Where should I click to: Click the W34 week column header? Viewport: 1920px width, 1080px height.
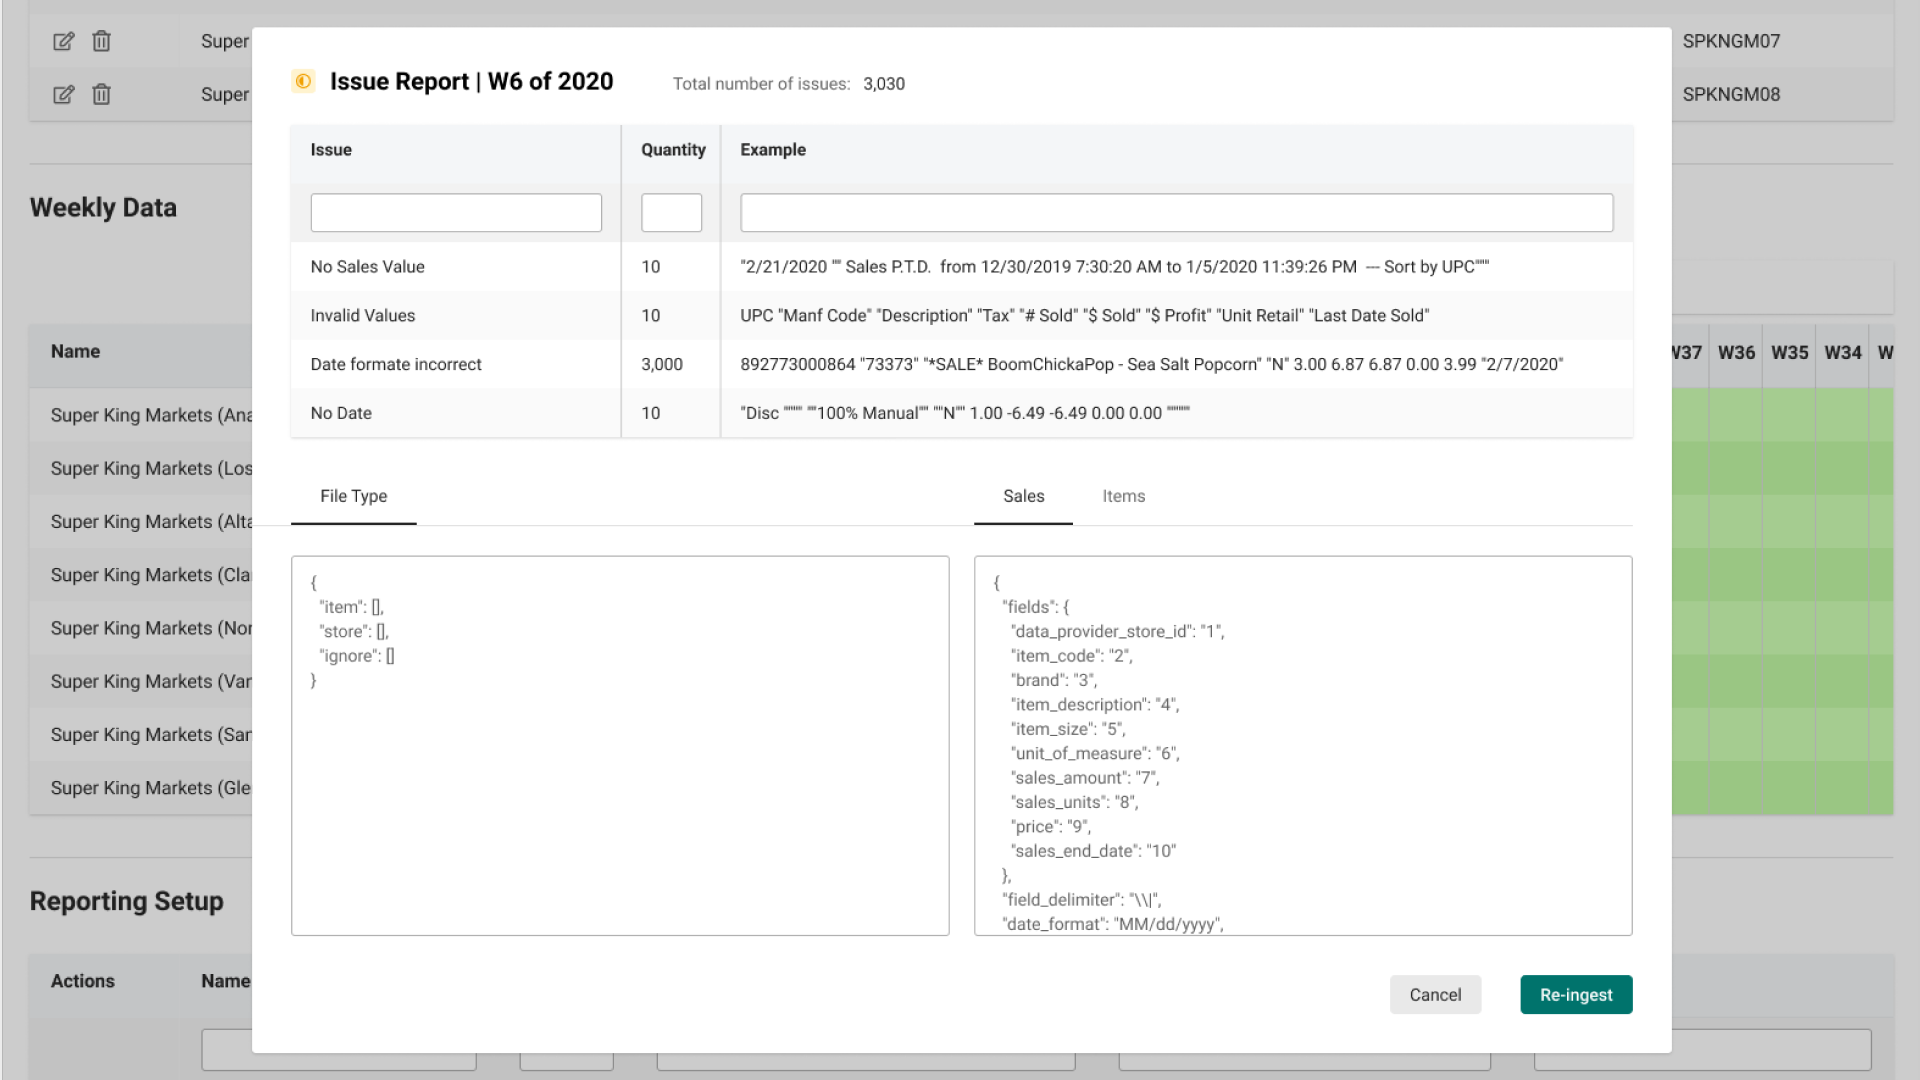[1842, 352]
